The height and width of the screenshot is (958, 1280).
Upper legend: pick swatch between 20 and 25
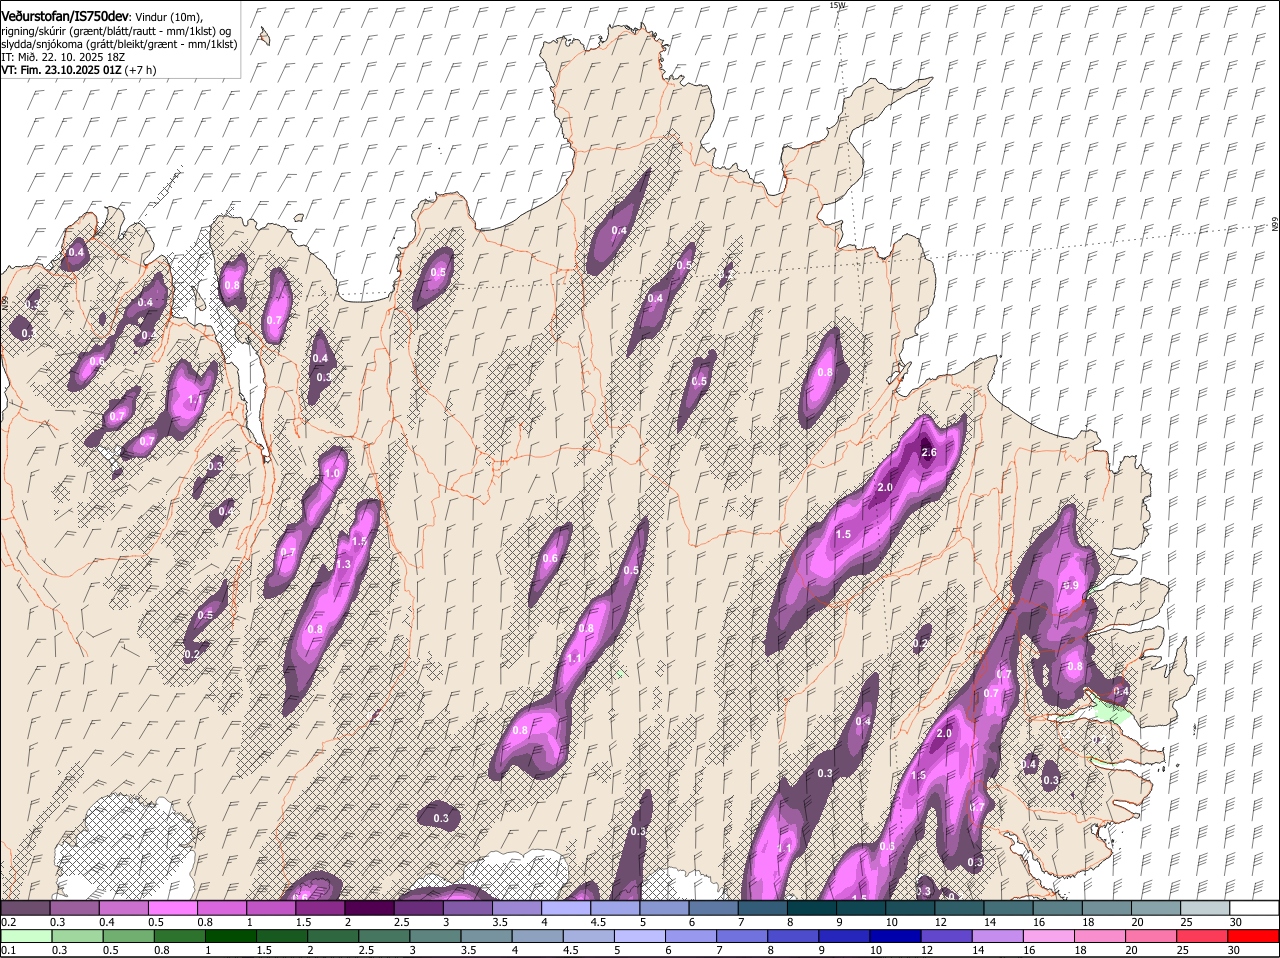pyautogui.click(x=1156, y=907)
